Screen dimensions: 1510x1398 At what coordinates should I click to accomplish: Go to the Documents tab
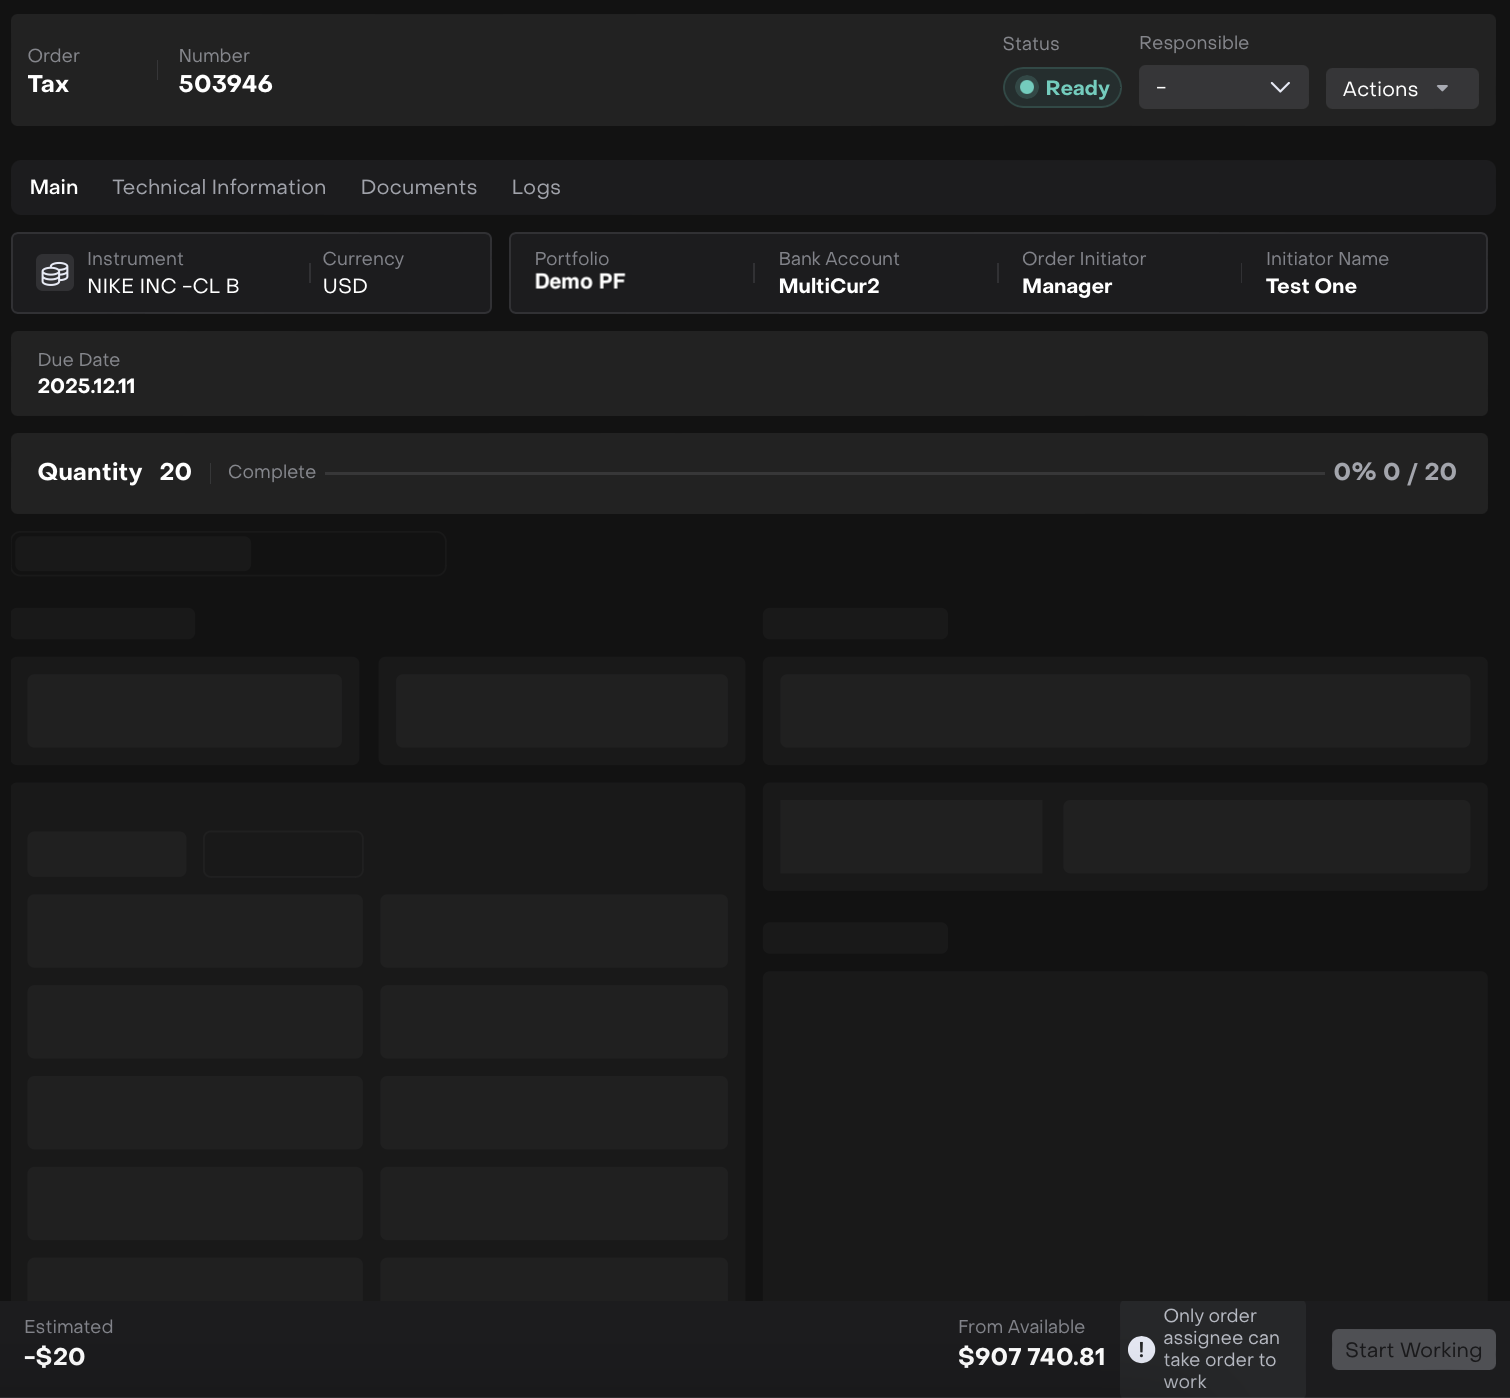pyautogui.click(x=418, y=187)
